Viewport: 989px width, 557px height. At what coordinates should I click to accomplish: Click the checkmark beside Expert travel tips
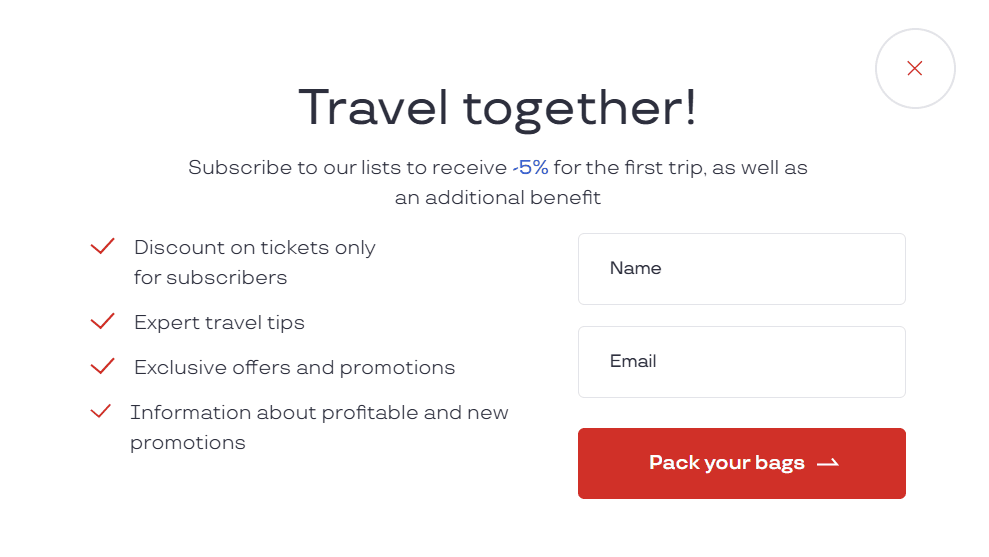(x=102, y=321)
